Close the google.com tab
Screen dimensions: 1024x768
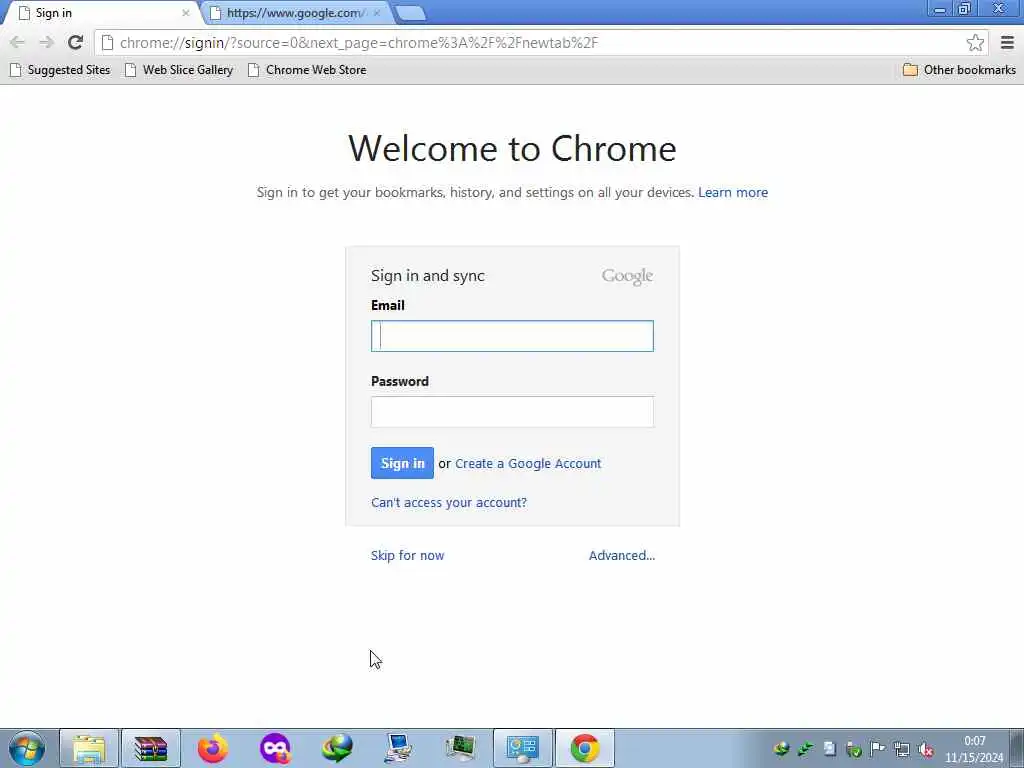[x=377, y=13]
